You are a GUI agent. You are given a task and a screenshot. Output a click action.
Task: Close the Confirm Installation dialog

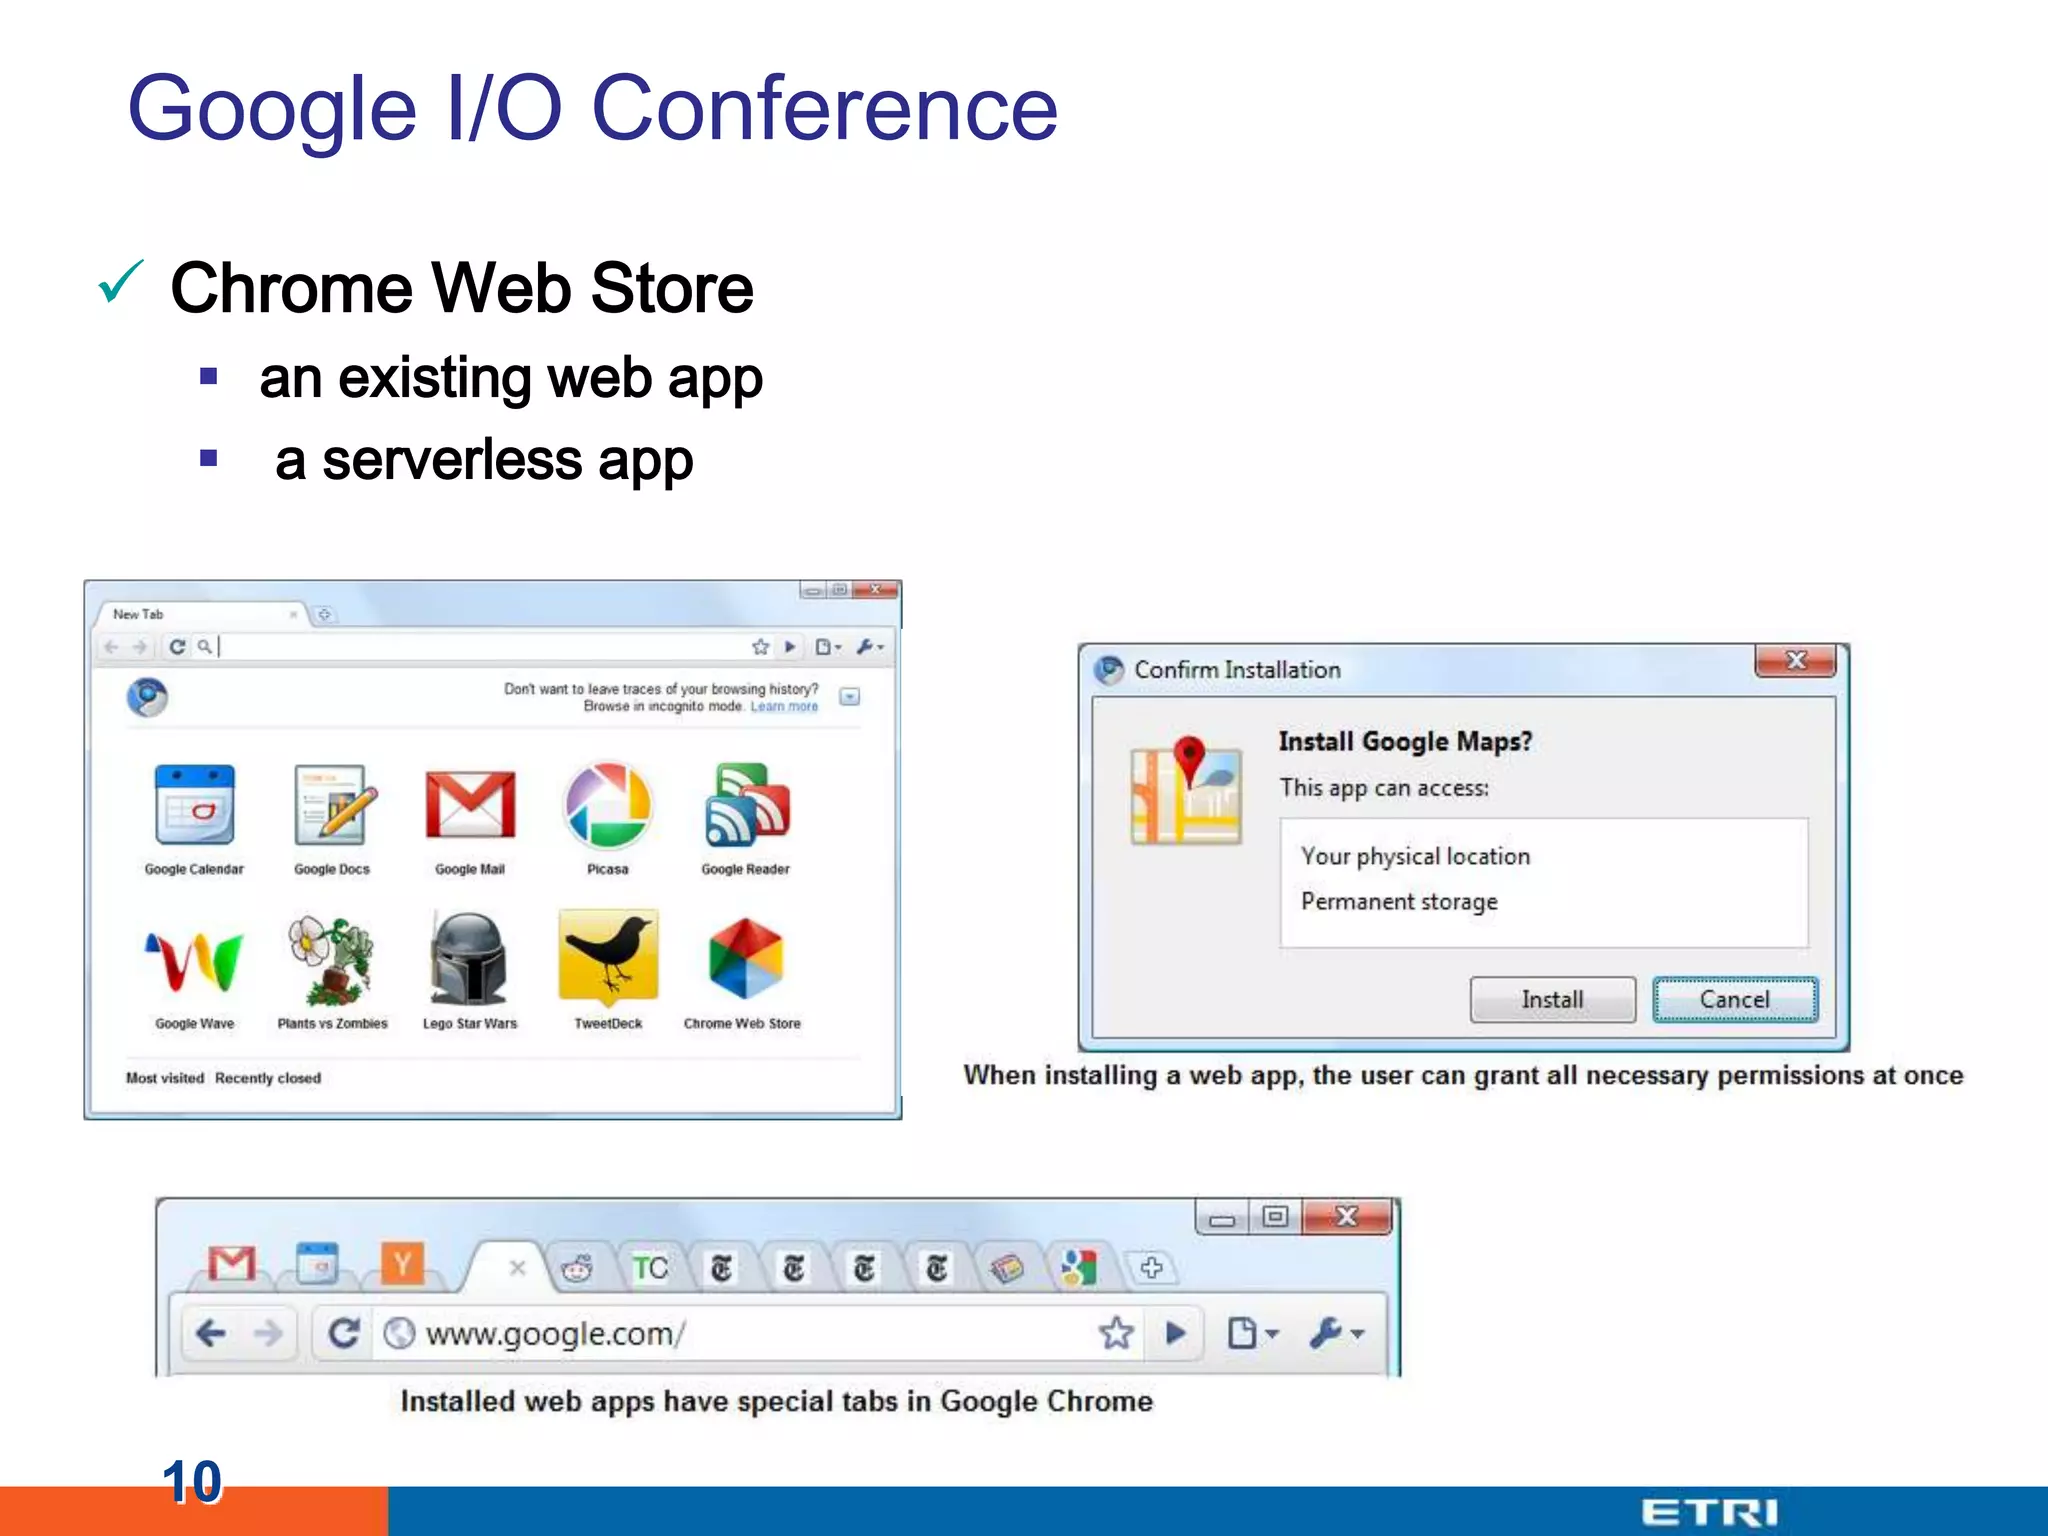coord(1796,661)
